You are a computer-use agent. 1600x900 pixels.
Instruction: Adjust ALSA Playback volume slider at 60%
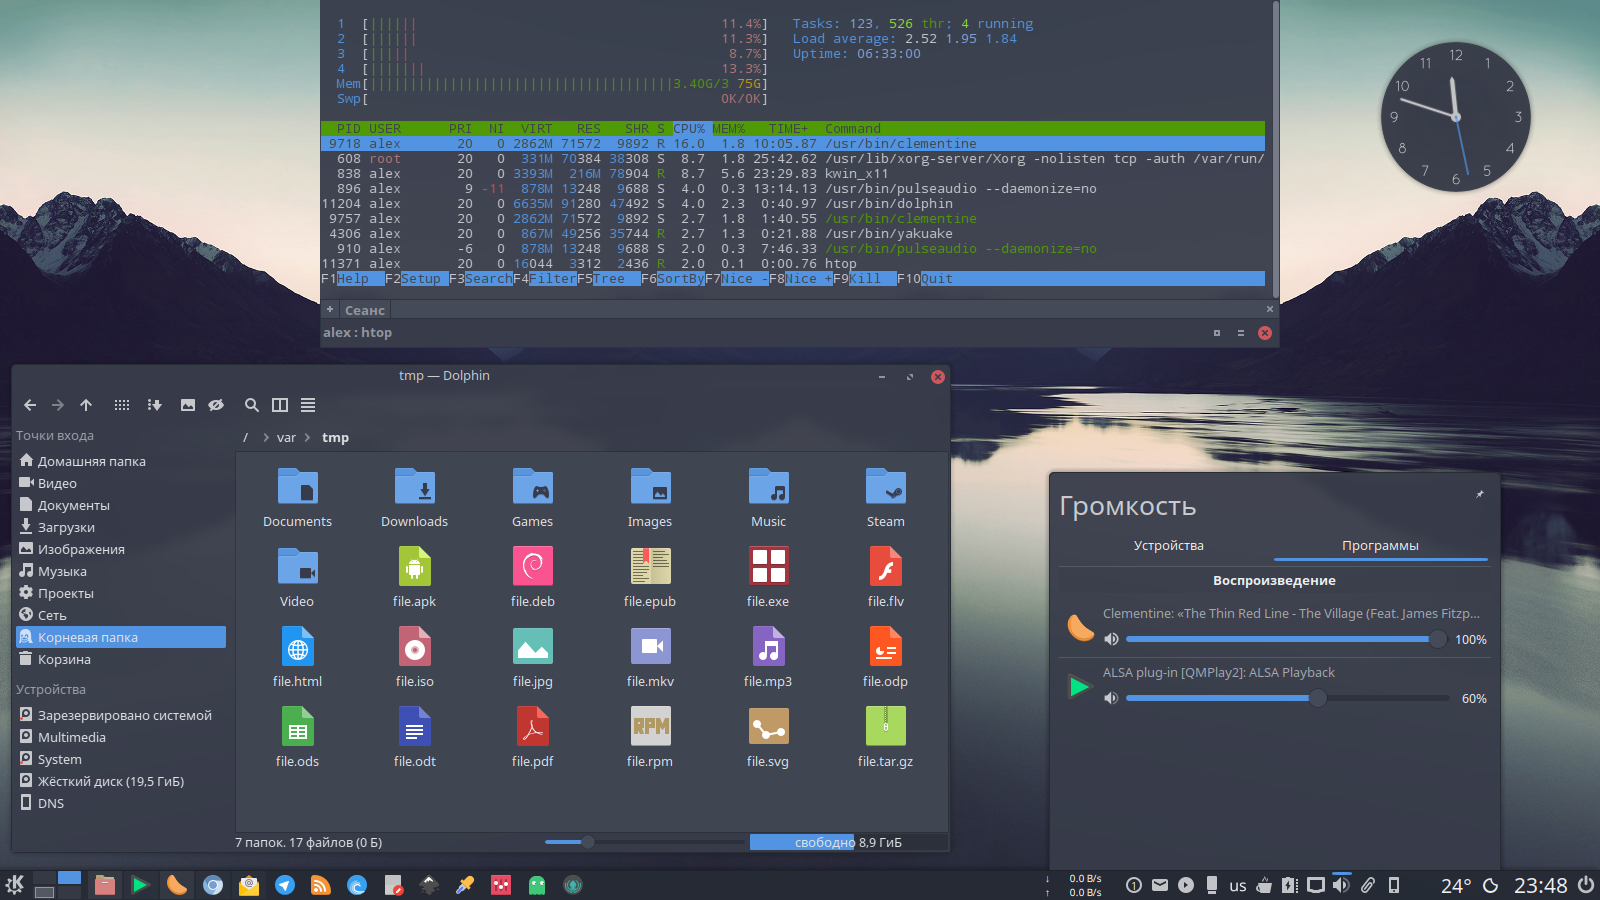coord(1286,698)
